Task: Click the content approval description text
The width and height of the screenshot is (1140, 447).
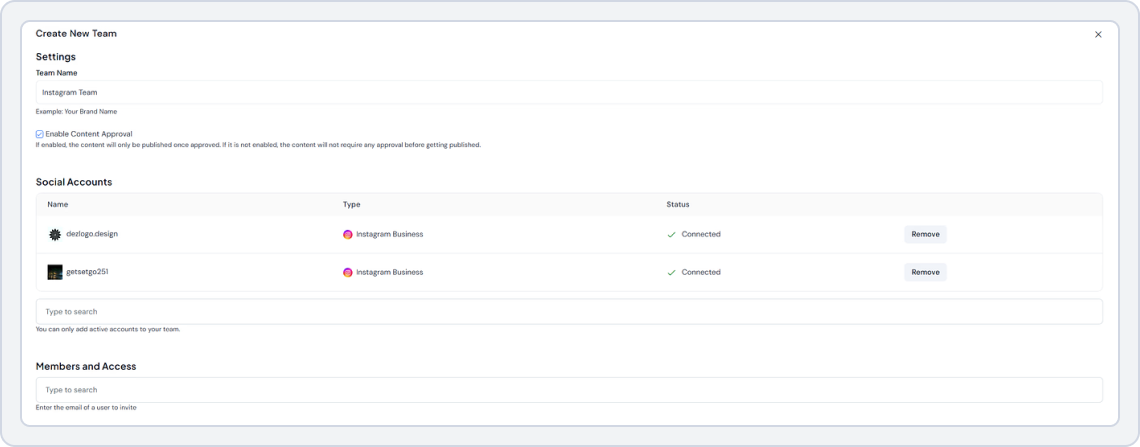Action: click(x=258, y=145)
